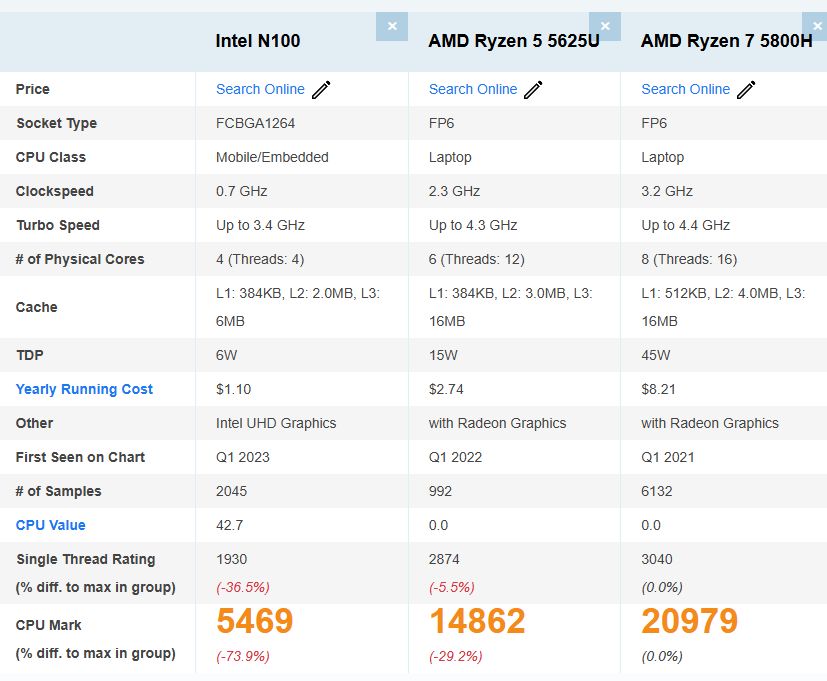Image resolution: width=827 pixels, height=681 pixels.
Task: Click the 2.3 GHz clockspeed value
Action: 454,191
